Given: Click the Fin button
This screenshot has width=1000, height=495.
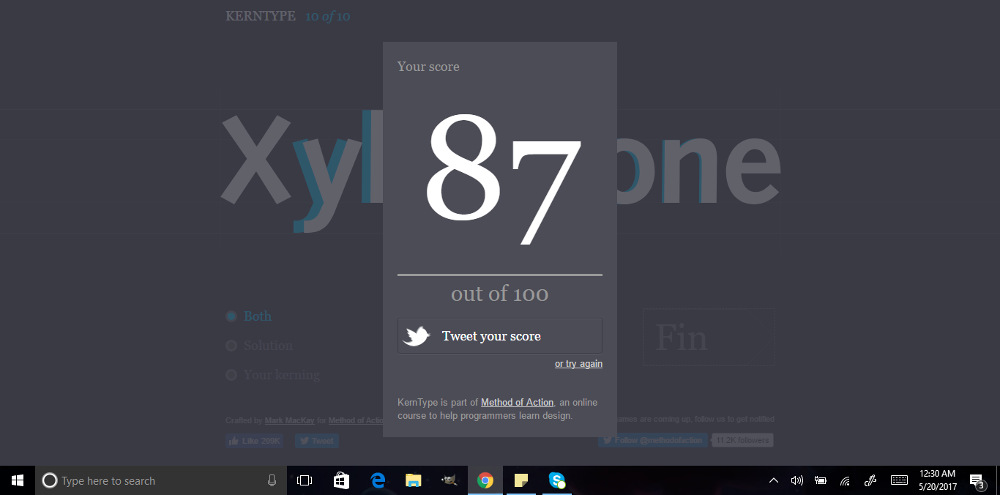Looking at the screenshot, I should tap(709, 337).
